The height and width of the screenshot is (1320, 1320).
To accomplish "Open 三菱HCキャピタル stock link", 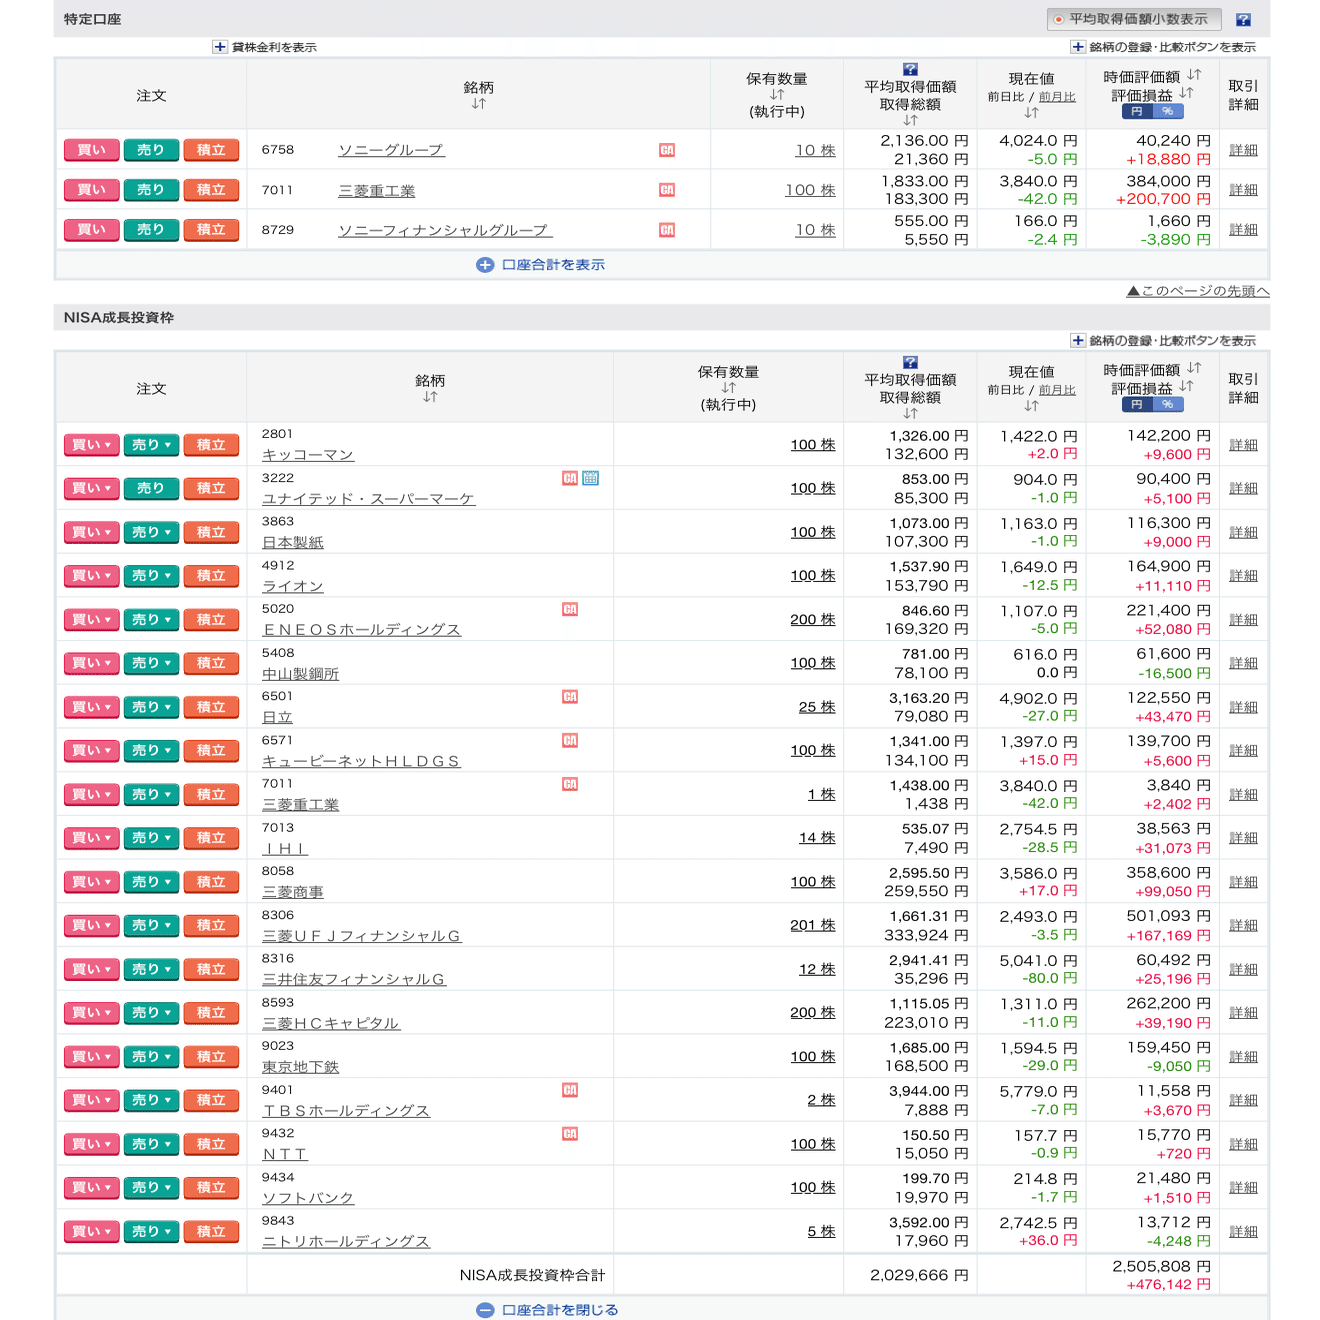I will click(331, 1024).
